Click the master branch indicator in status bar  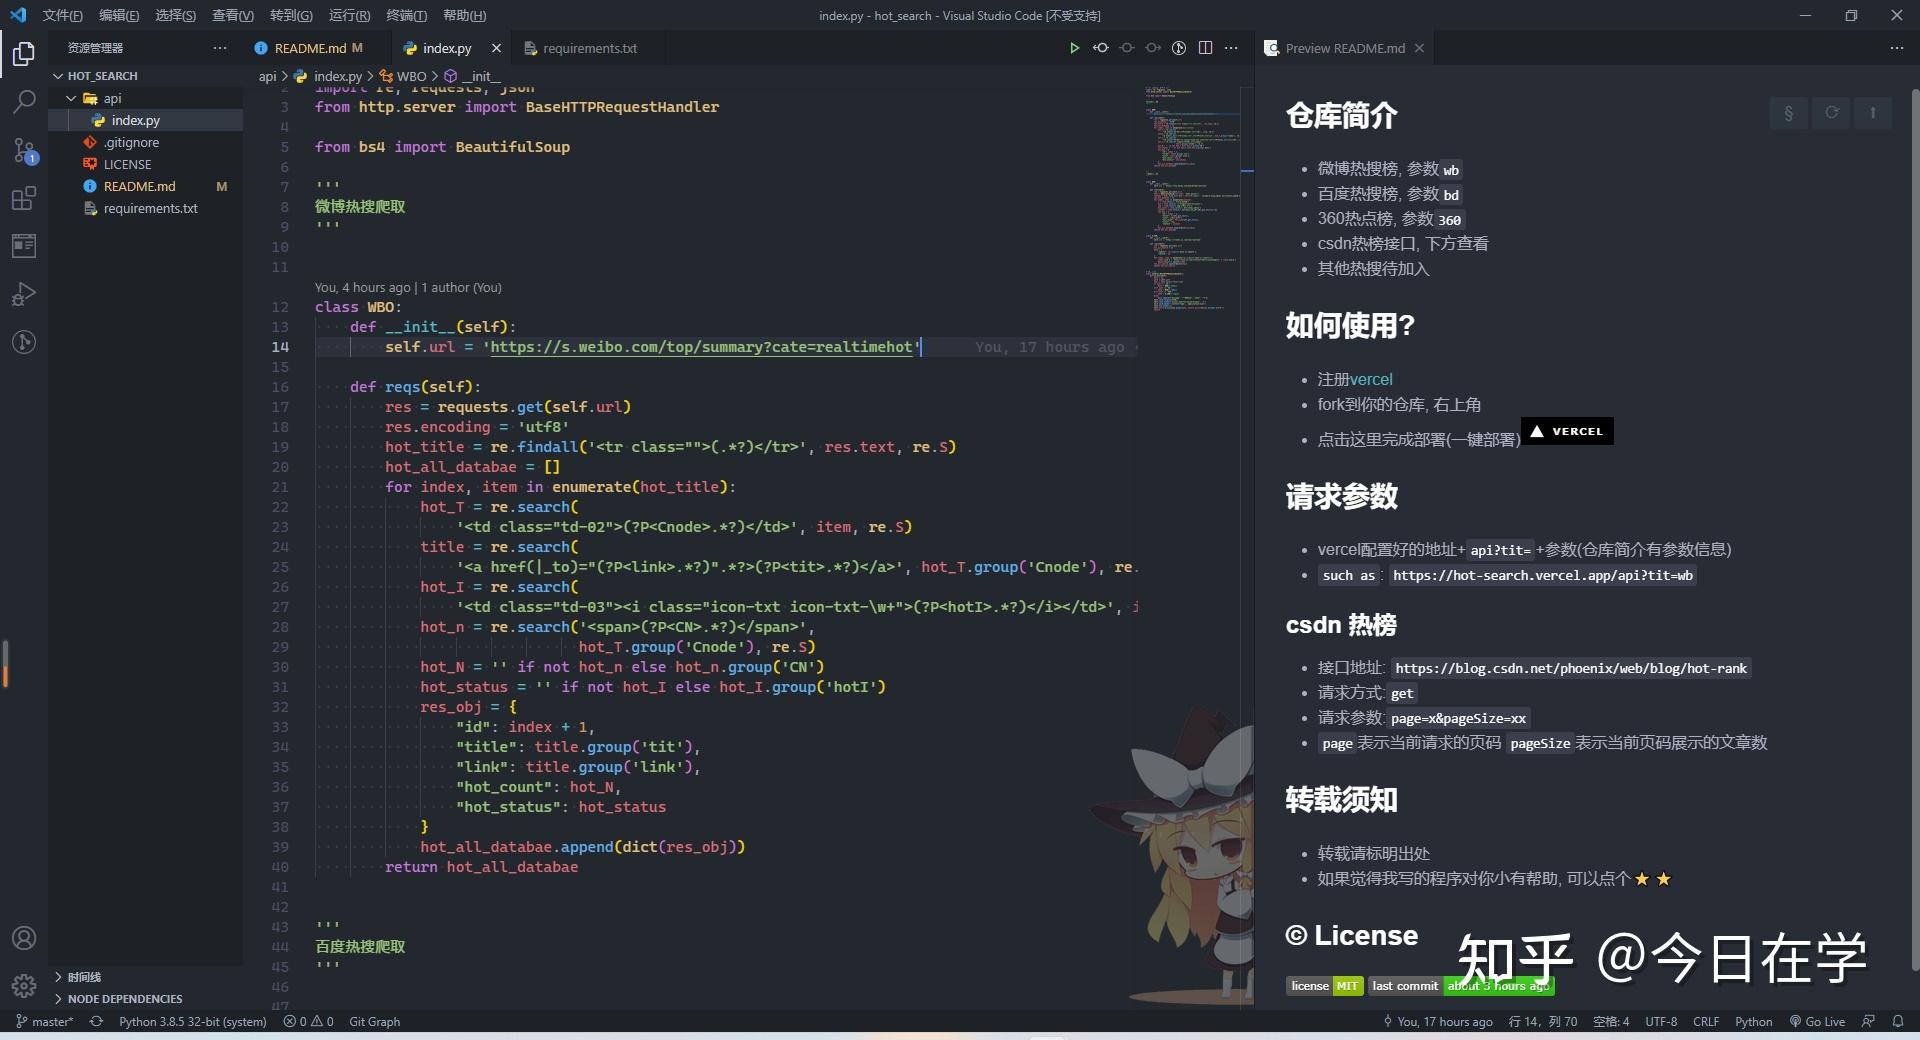pos(44,1021)
